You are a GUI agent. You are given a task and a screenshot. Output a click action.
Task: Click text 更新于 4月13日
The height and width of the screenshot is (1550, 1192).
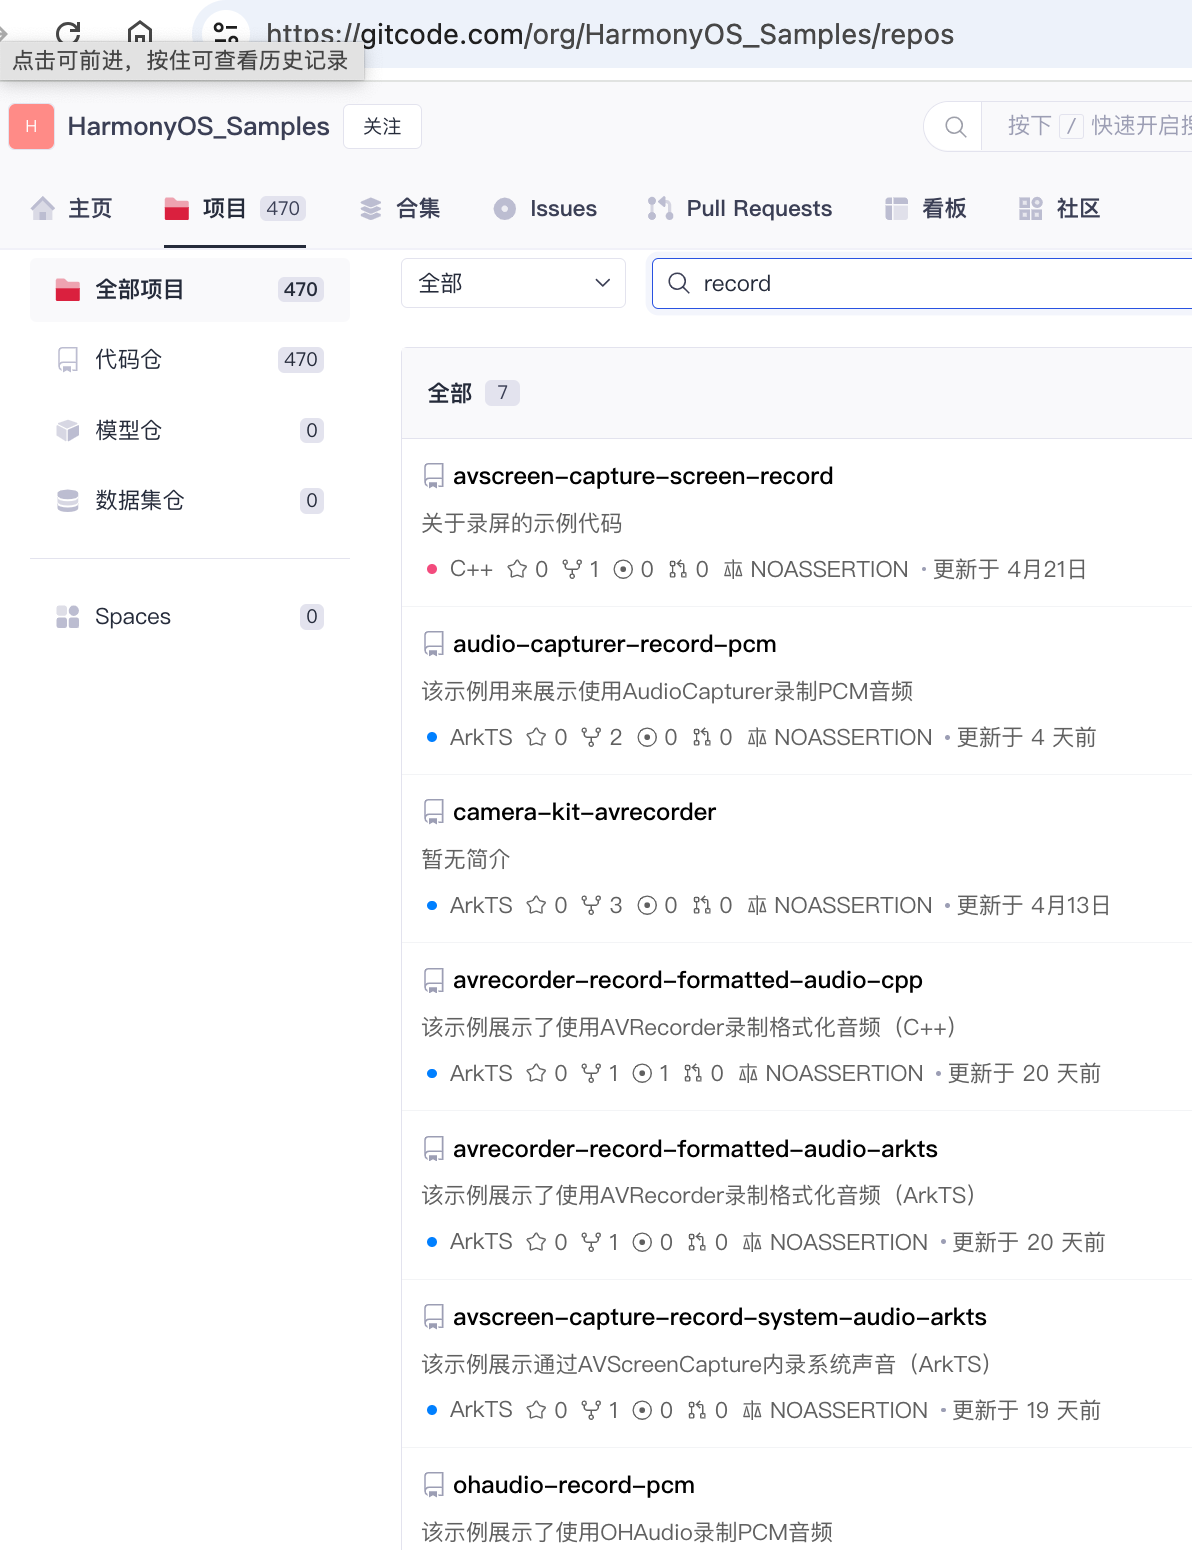point(1034,905)
